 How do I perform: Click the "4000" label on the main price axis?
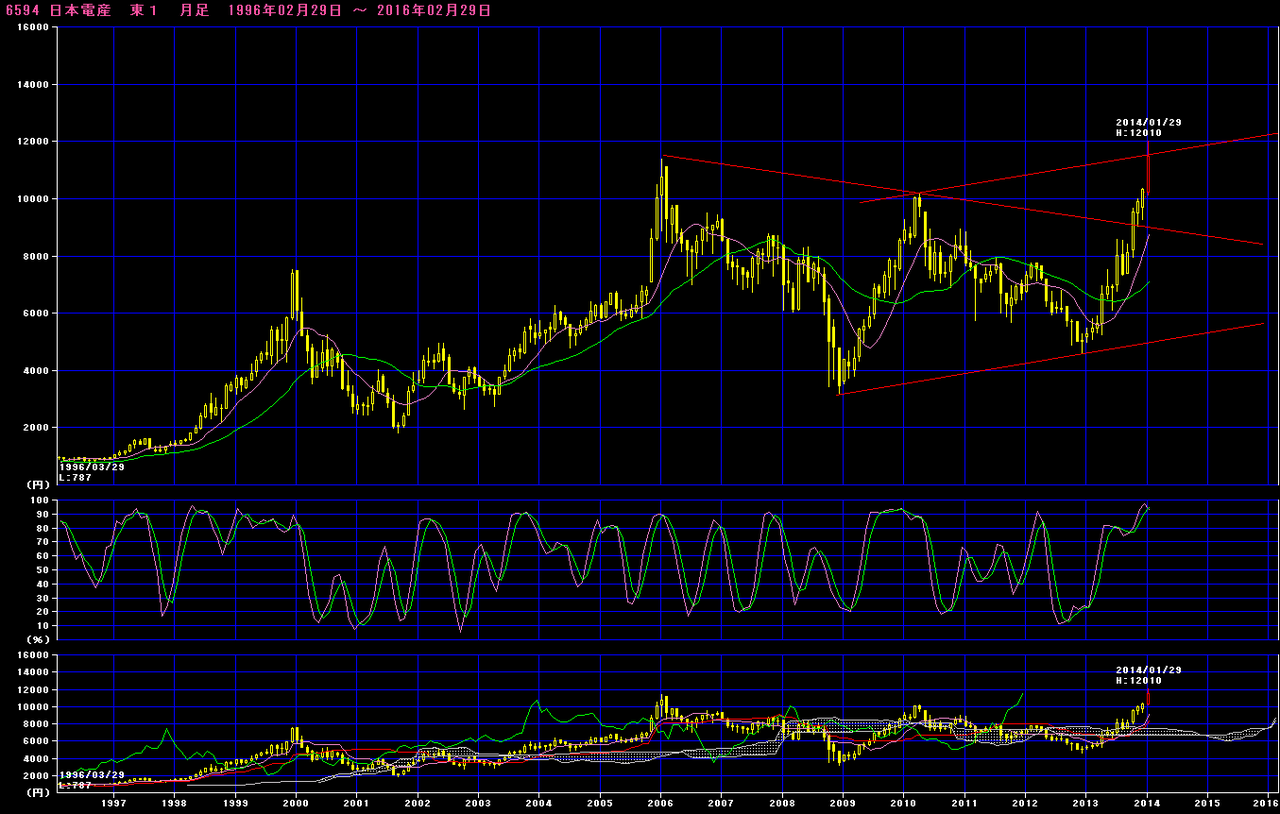pos(37,371)
